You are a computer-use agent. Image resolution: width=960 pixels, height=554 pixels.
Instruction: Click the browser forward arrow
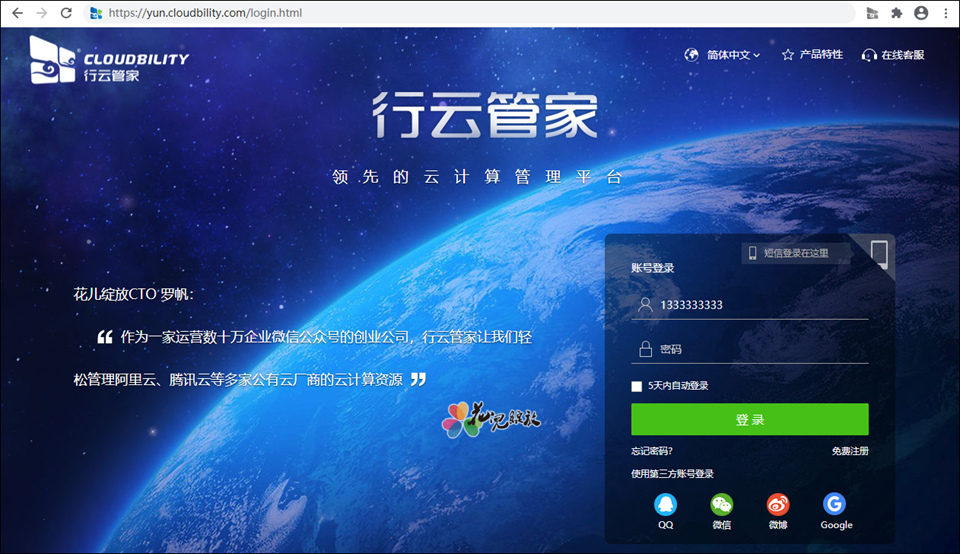[x=42, y=13]
